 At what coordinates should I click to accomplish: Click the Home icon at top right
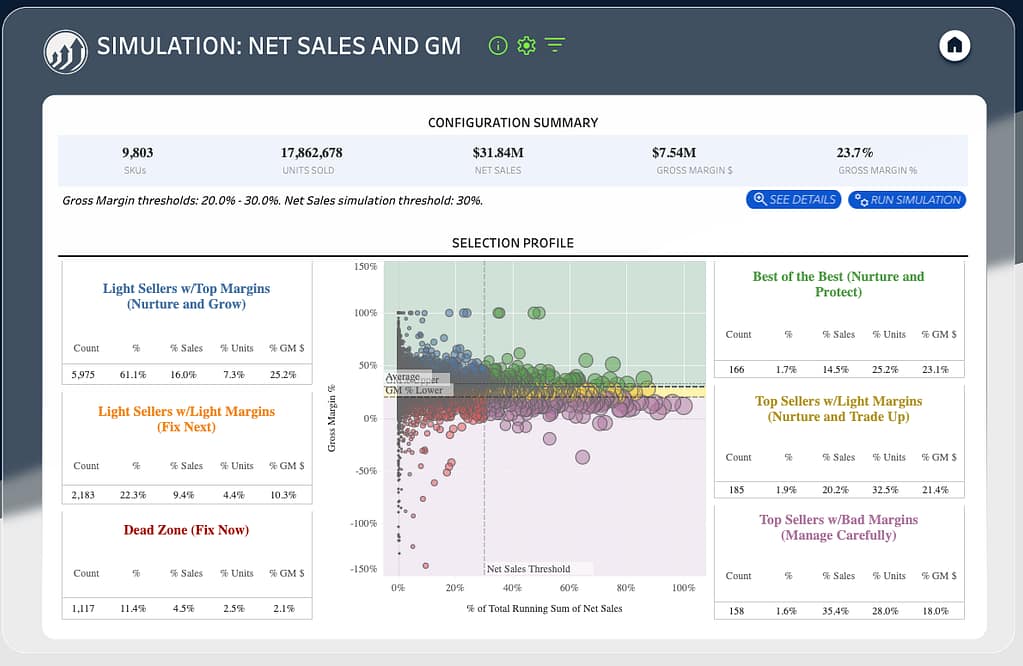pyautogui.click(x=953, y=45)
